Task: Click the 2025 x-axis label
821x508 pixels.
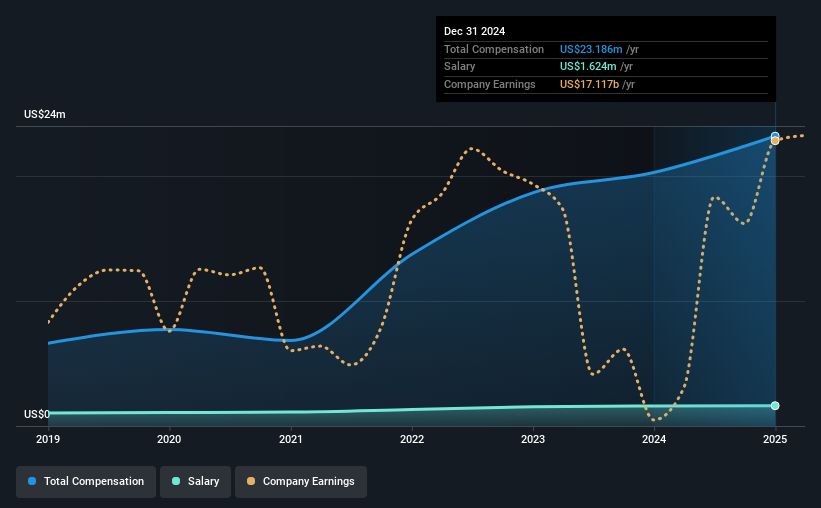Action: point(775,439)
